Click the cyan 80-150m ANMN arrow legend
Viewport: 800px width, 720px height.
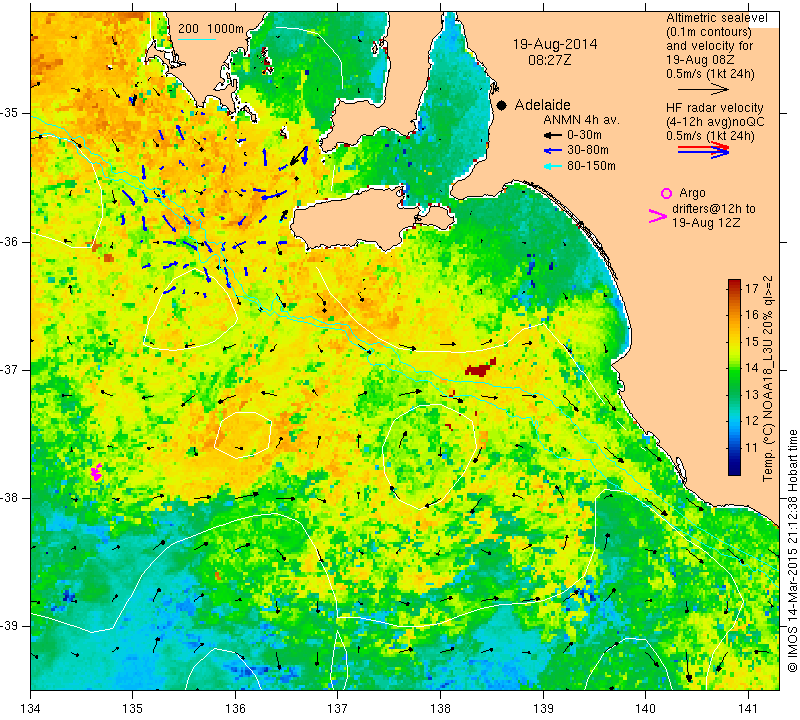point(553,166)
